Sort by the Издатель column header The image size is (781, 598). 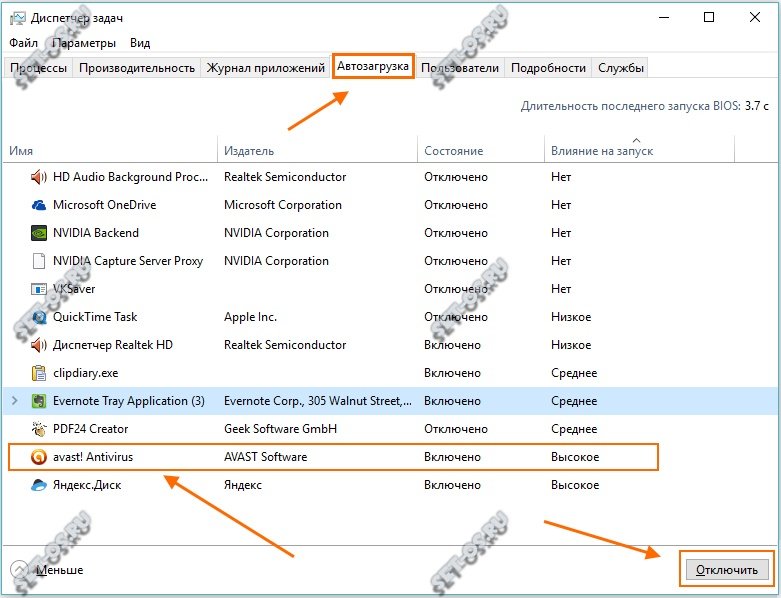click(317, 150)
